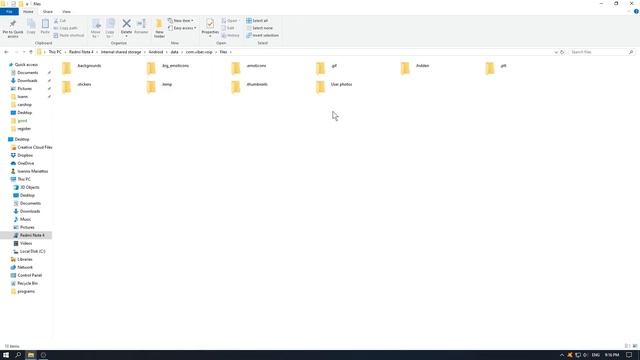The height and width of the screenshot is (360, 640).
Task: Switch to the View ribbon tab
Action: coord(66,11)
